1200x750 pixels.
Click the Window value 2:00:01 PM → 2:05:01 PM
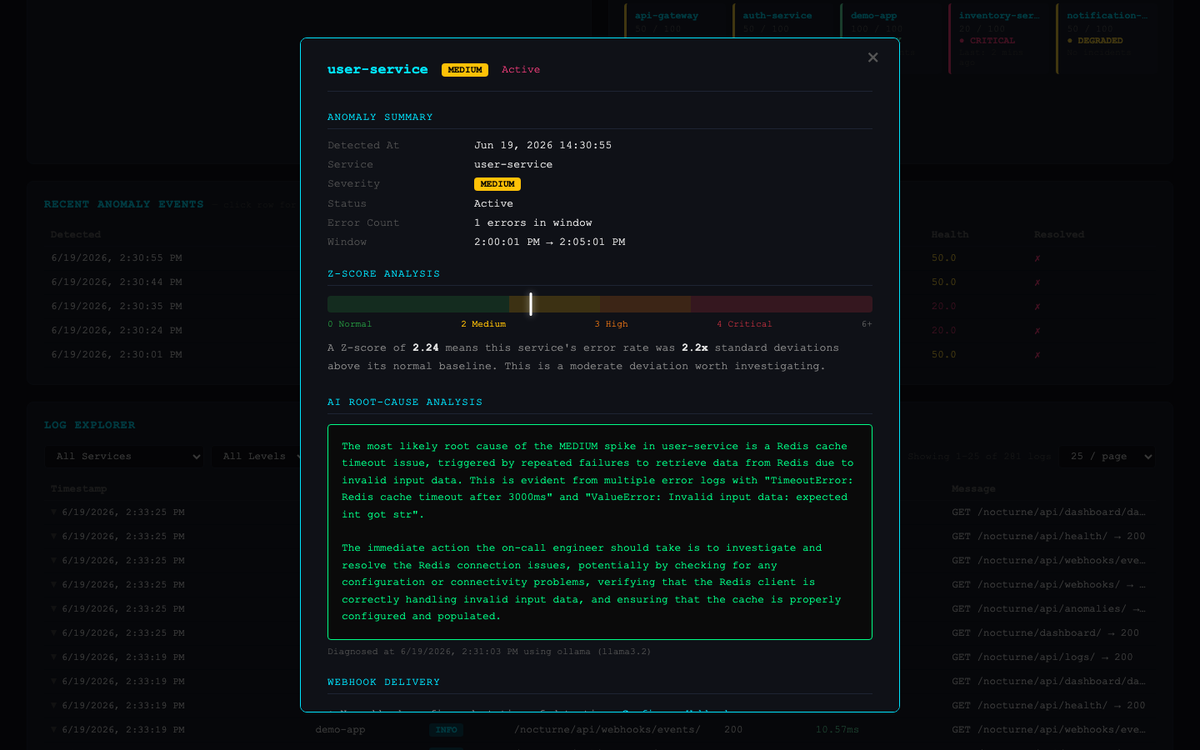pyautogui.click(x=550, y=242)
